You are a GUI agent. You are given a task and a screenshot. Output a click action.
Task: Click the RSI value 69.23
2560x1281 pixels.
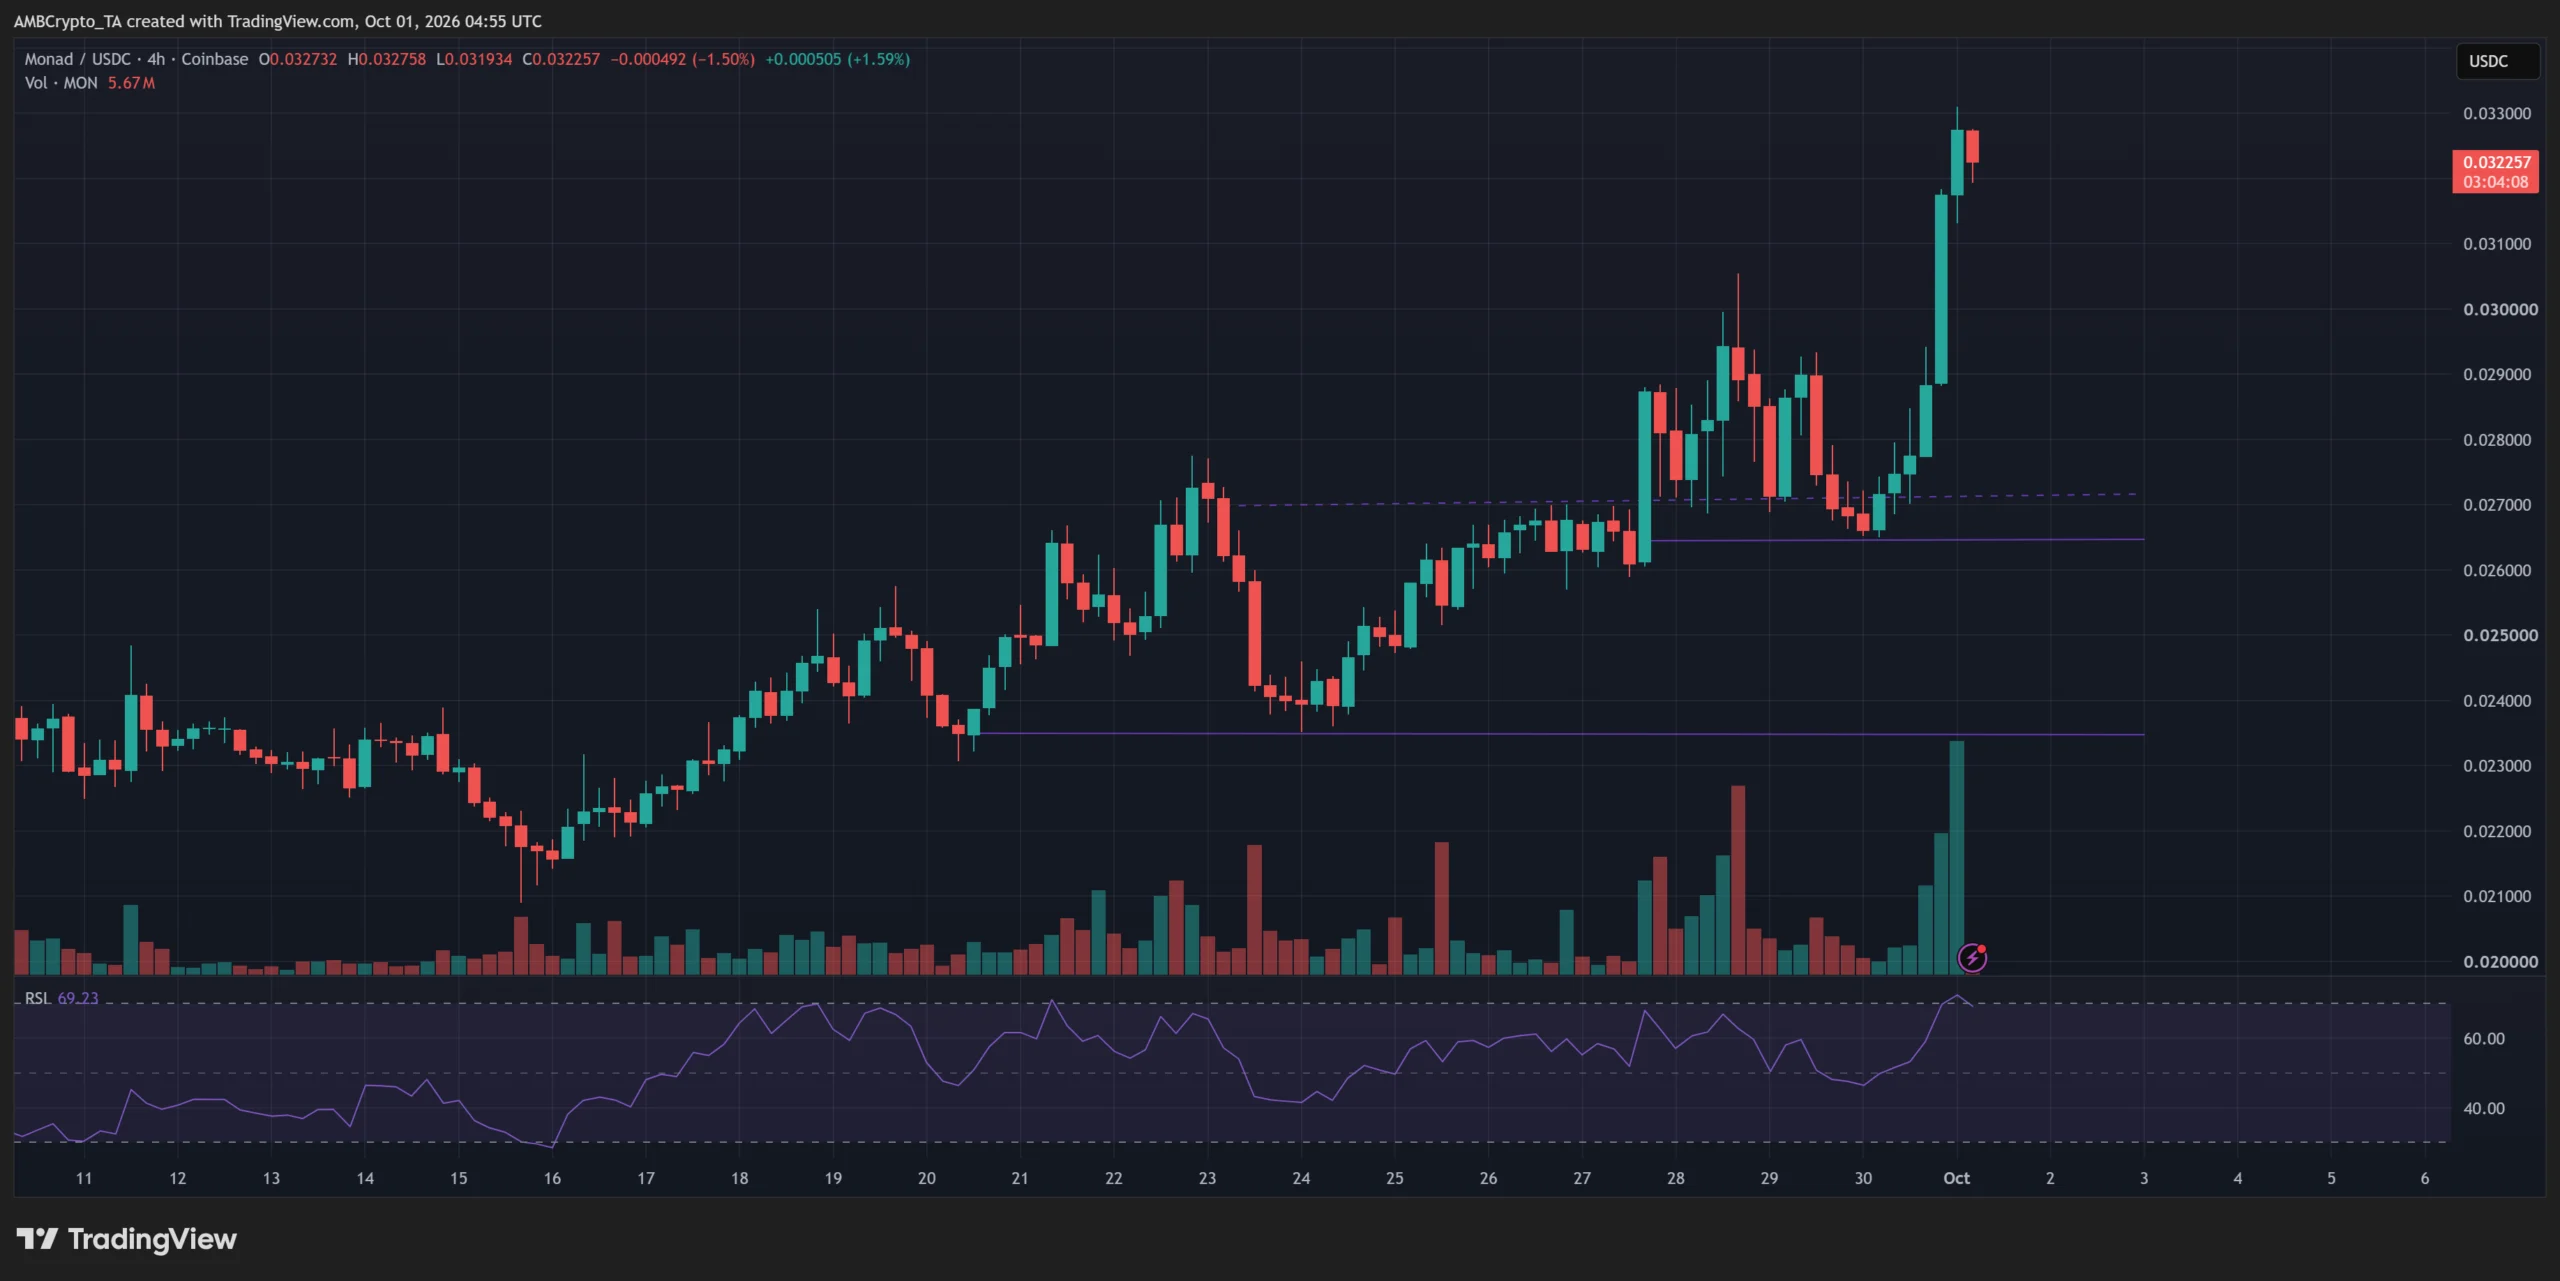[78, 998]
